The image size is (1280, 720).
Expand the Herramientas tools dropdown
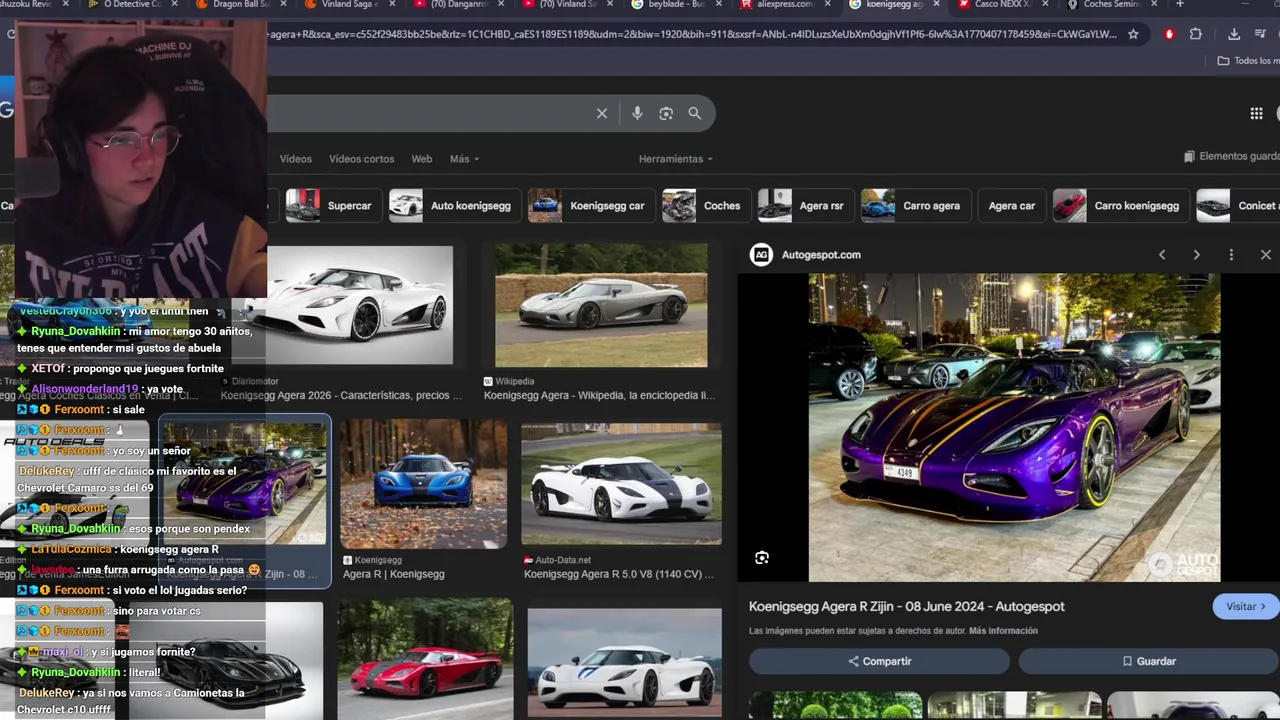tap(676, 159)
